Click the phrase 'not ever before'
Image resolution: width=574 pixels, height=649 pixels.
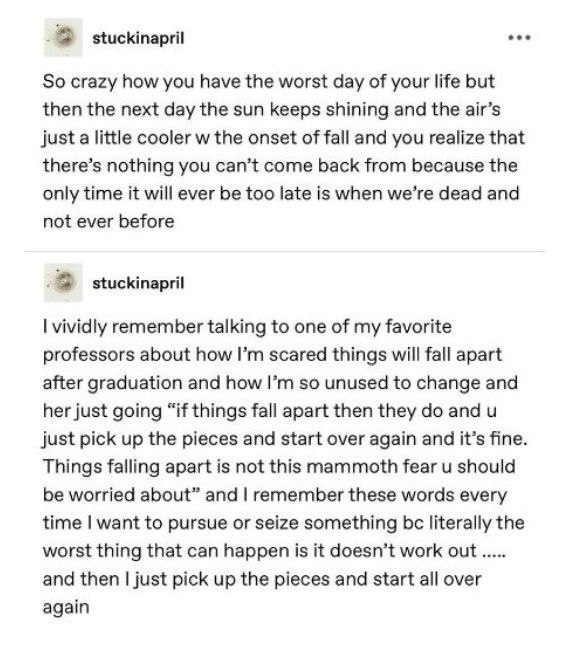pyautogui.click(x=108, y=221)
